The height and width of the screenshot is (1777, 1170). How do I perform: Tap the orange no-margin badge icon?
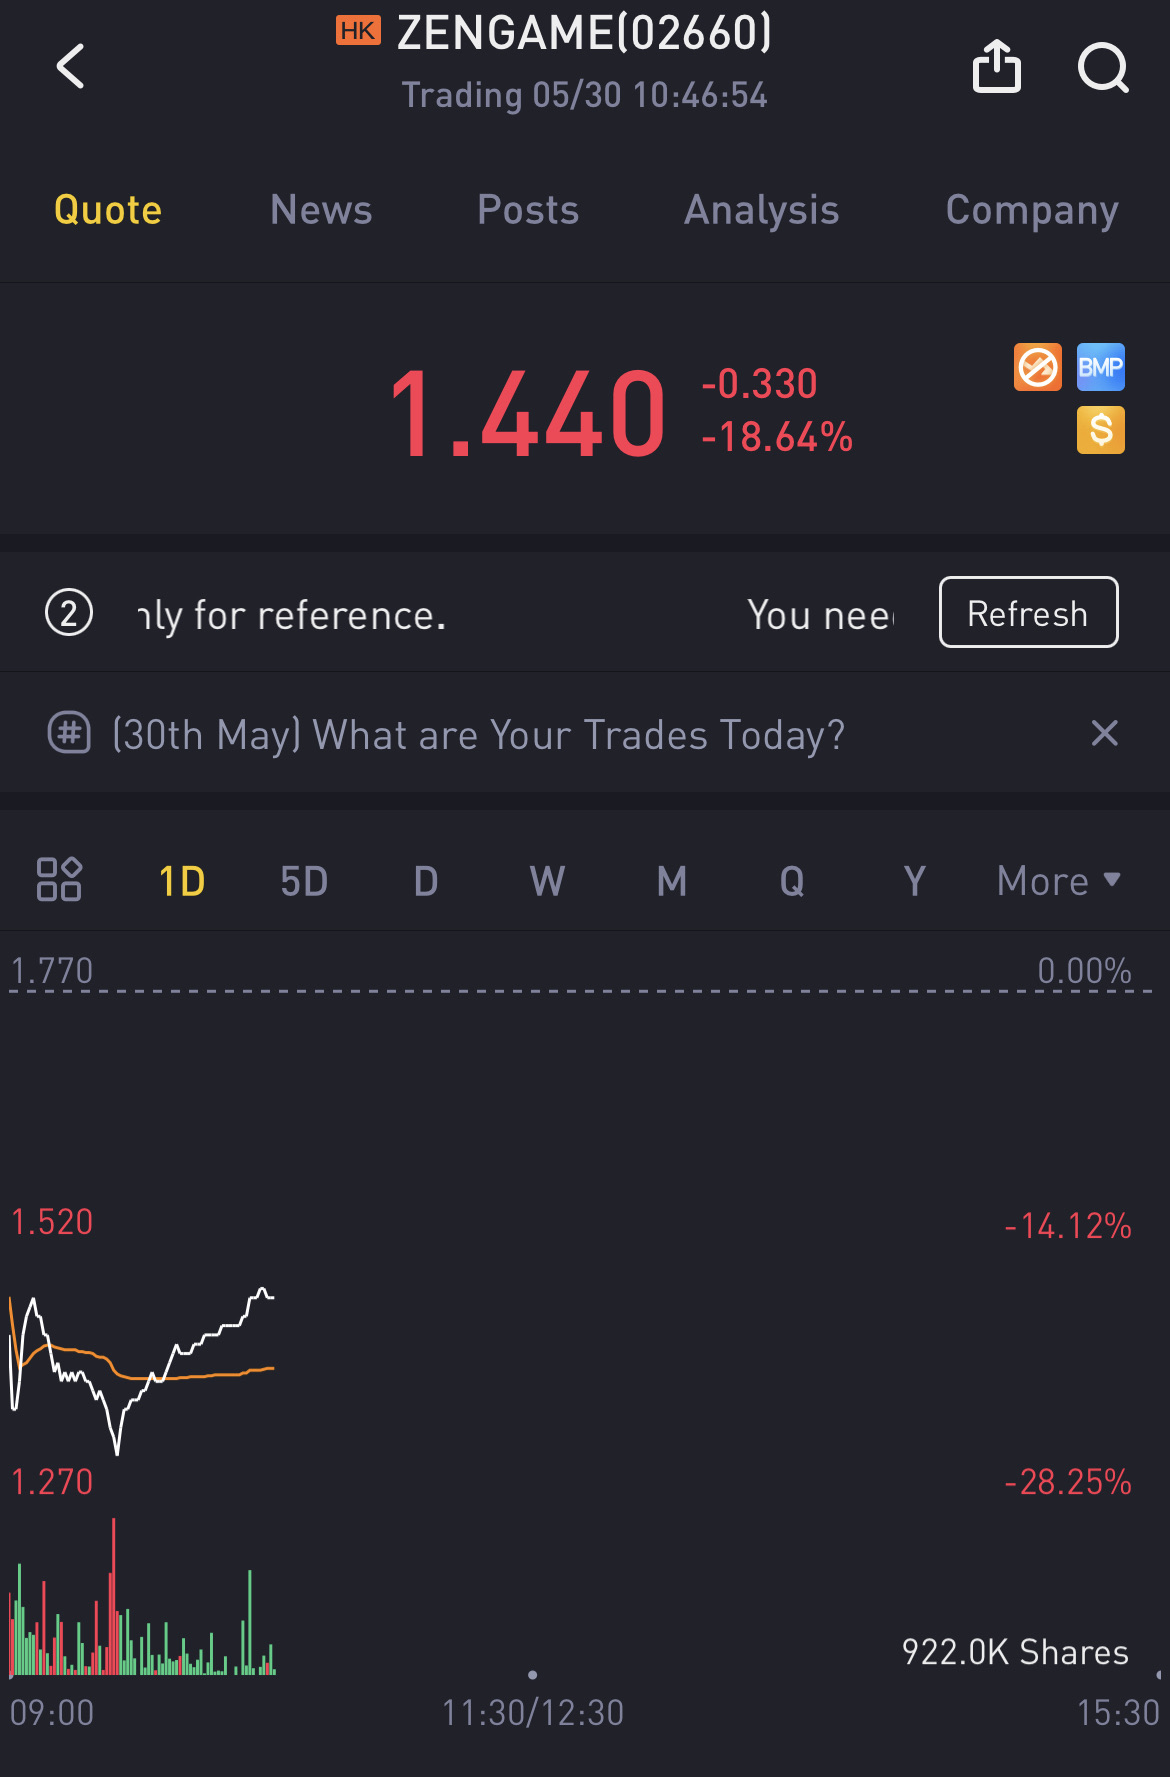(x=1038, y=367)
